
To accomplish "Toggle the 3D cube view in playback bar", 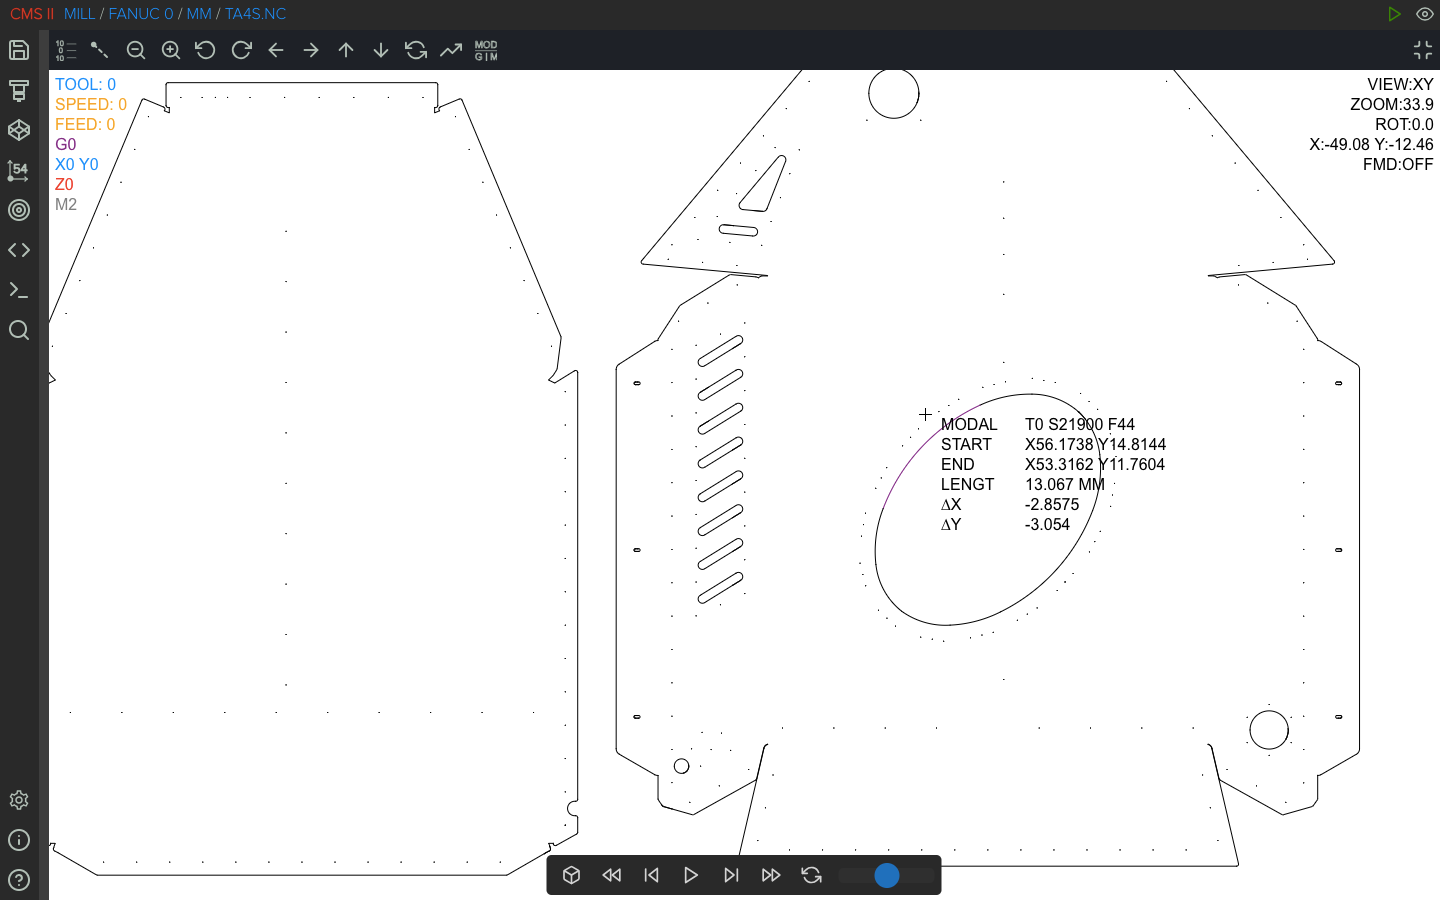I will tap(572, 875).
